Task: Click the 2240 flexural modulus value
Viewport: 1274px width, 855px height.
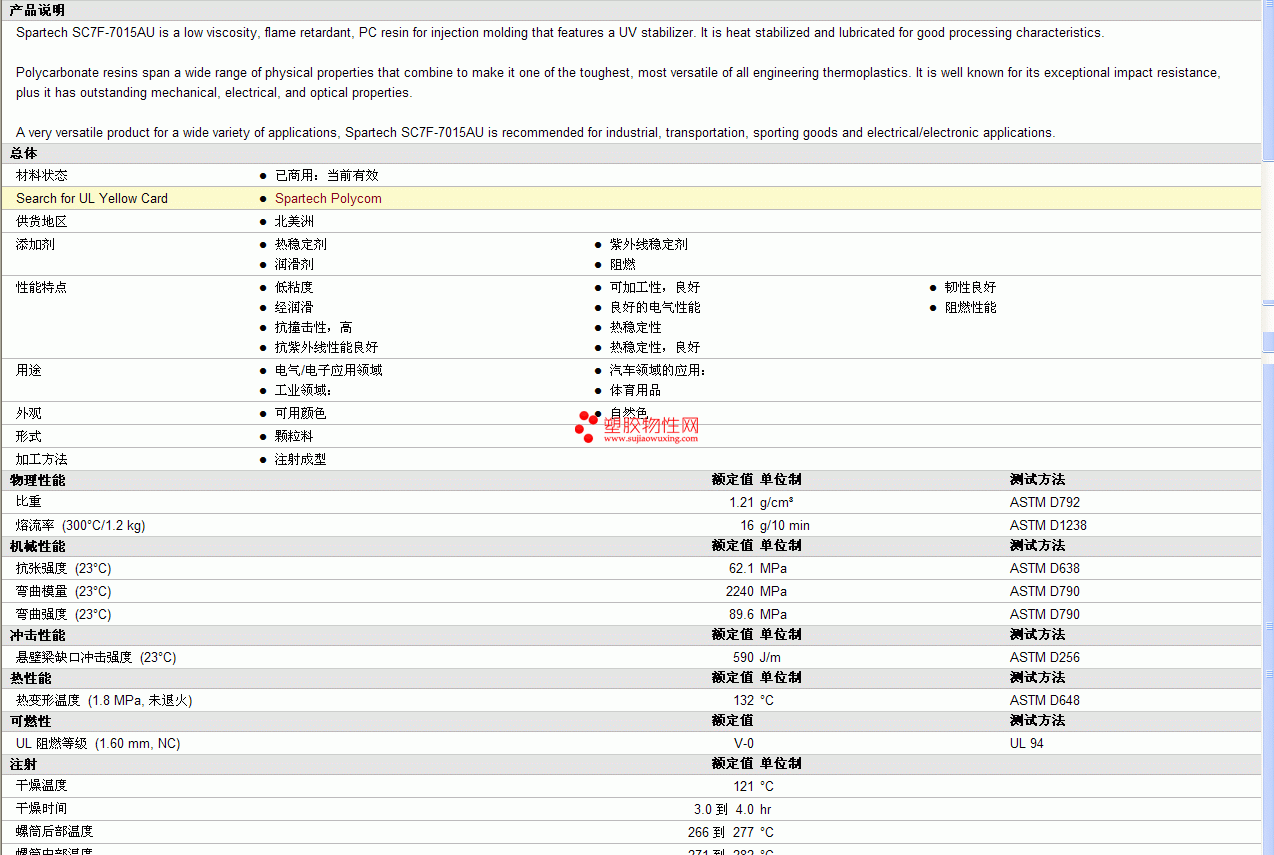Action: click(x=740, y=591)
